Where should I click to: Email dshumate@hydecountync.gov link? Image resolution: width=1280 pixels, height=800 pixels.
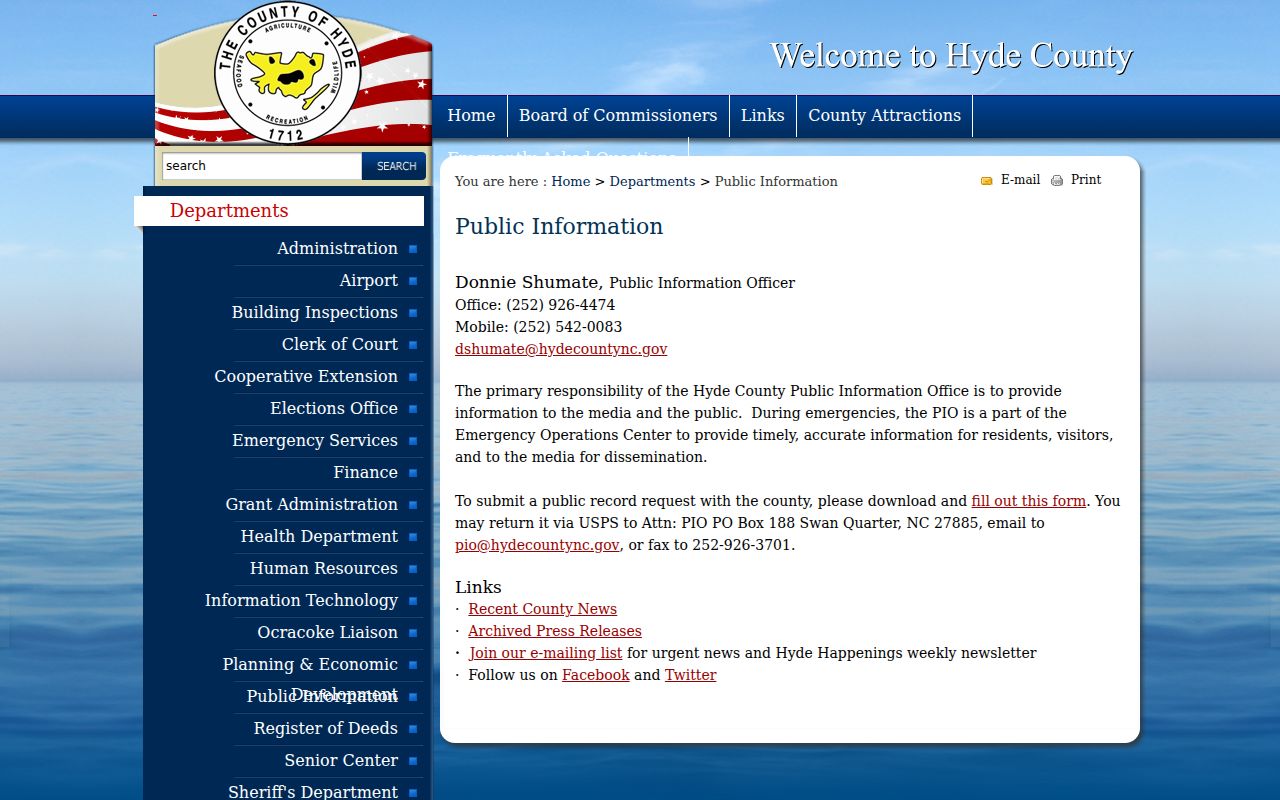[x=561, y=349]
